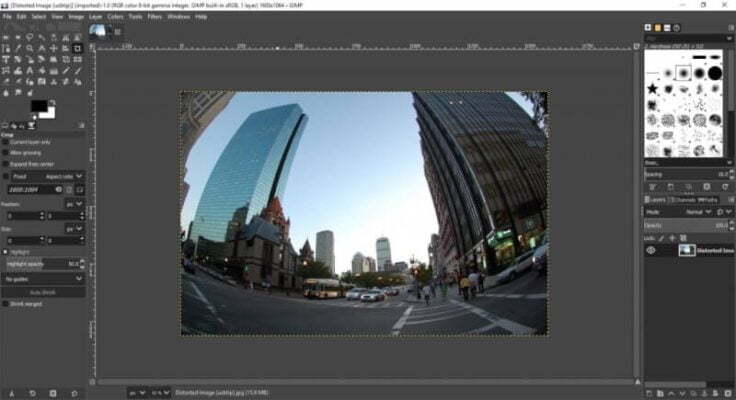
Task: Toggle the Fixed aspect ratio checkbox
Action: [x=6, y=176]
